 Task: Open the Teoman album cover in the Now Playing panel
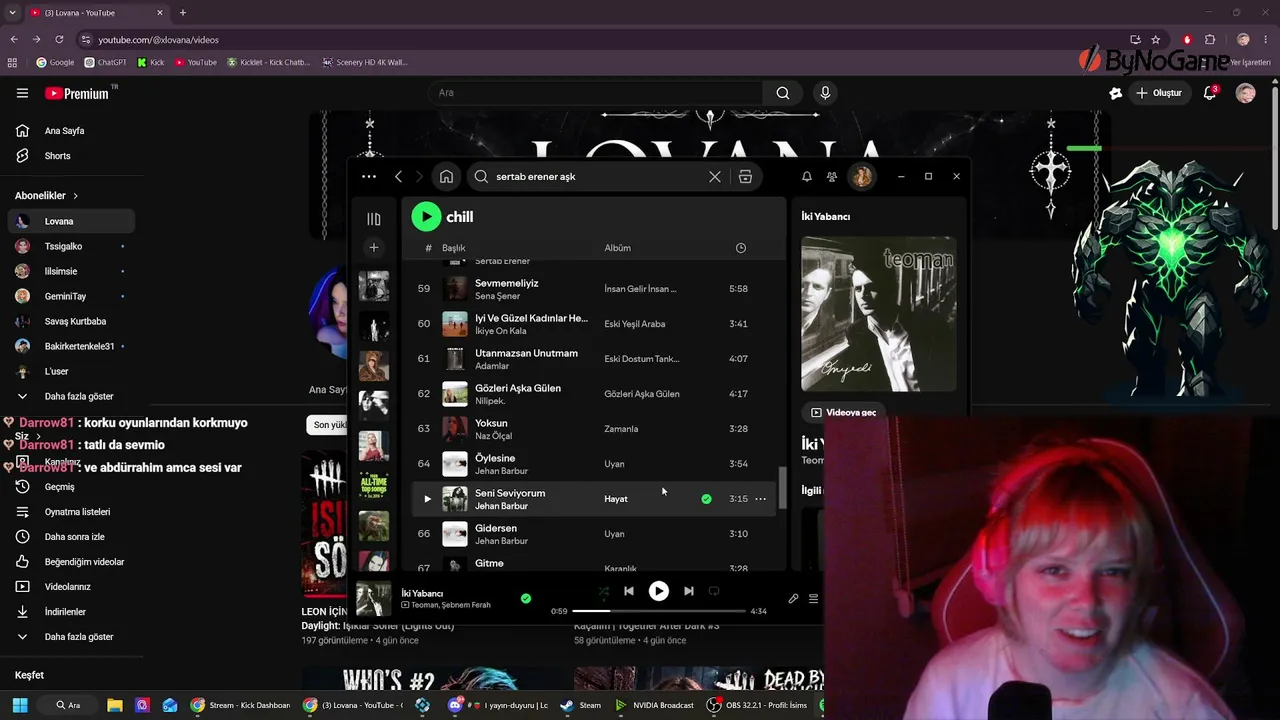(x=879, y=314)
